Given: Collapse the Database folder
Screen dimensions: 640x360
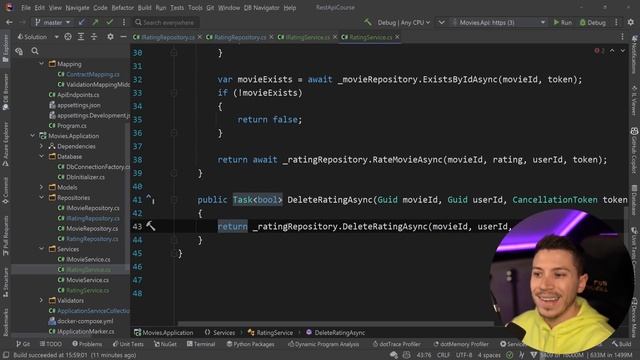Looking at the screenshot, I should (x=42, y=156).
